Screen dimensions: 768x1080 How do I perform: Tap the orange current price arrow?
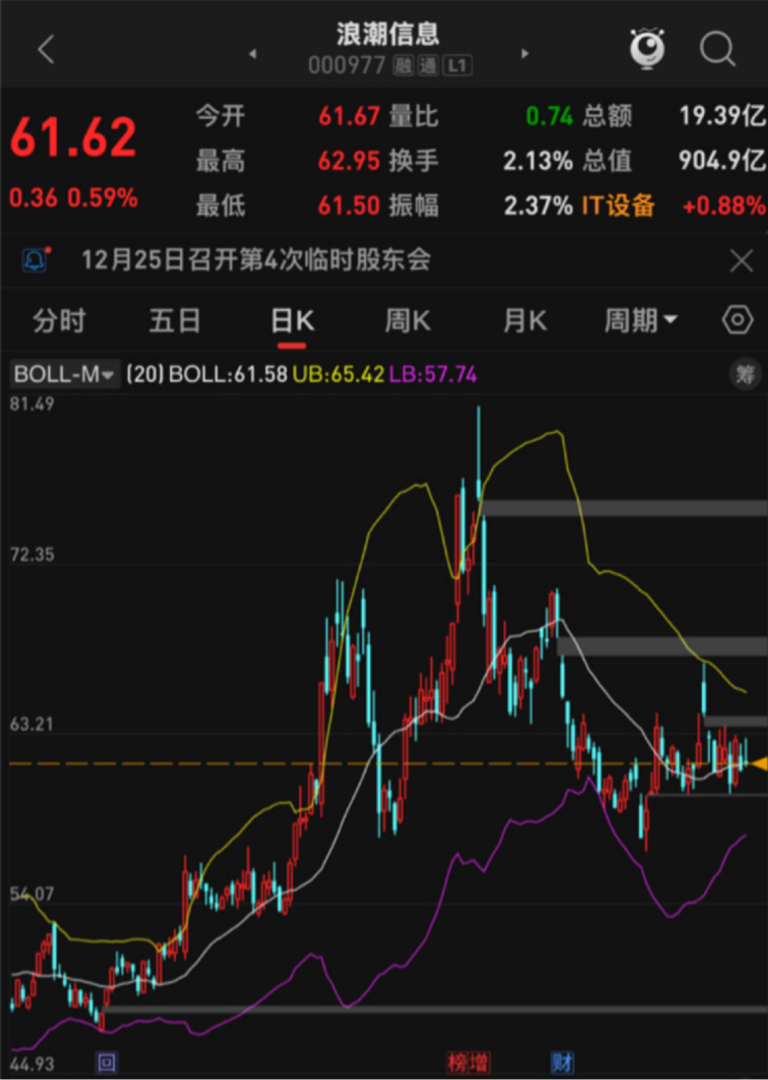760,764
